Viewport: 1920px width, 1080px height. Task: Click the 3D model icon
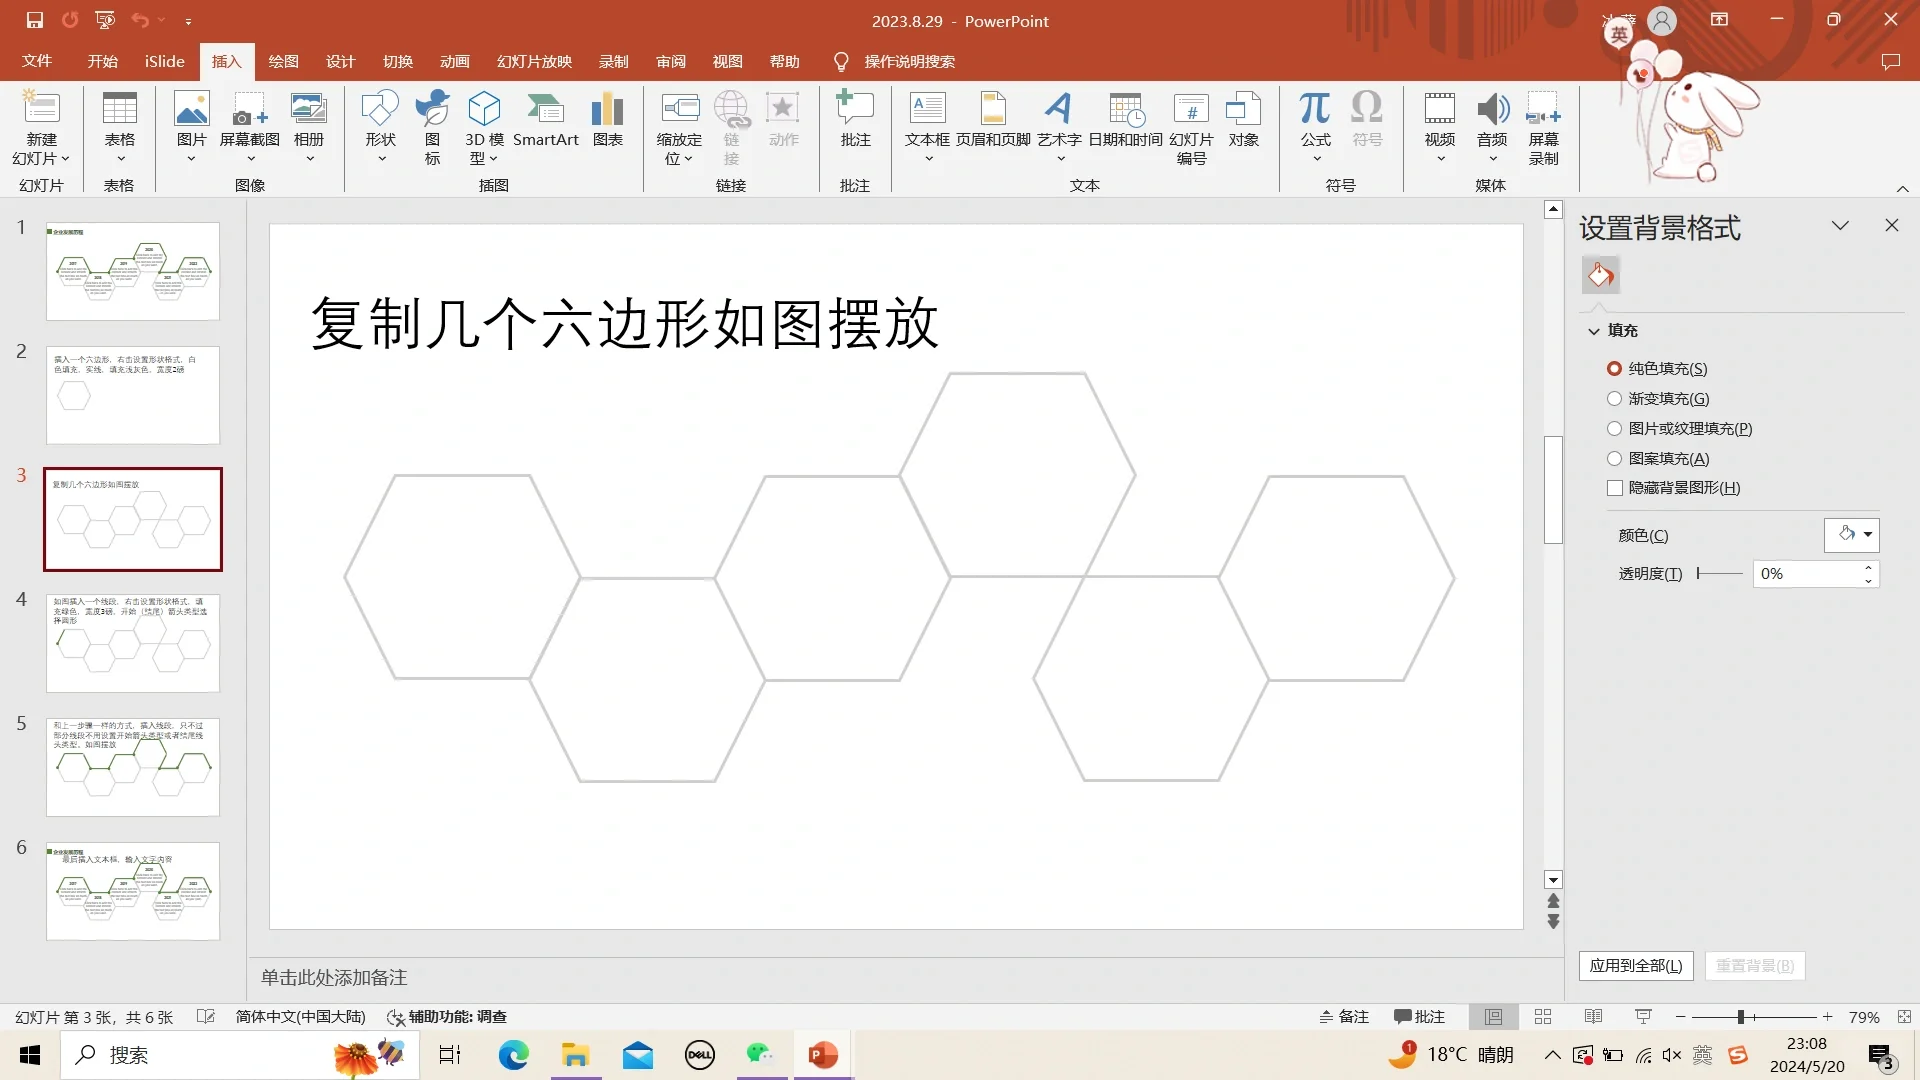pyautogui.click(x=484, y=109)
